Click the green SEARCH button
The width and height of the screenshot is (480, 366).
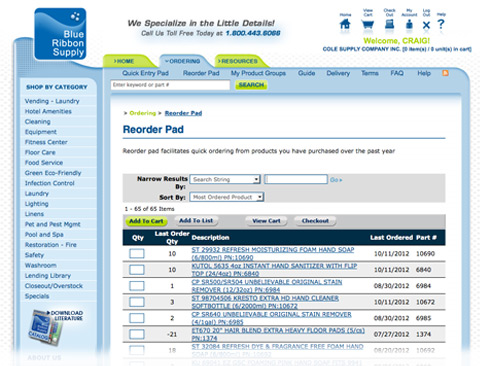point(251,85)
